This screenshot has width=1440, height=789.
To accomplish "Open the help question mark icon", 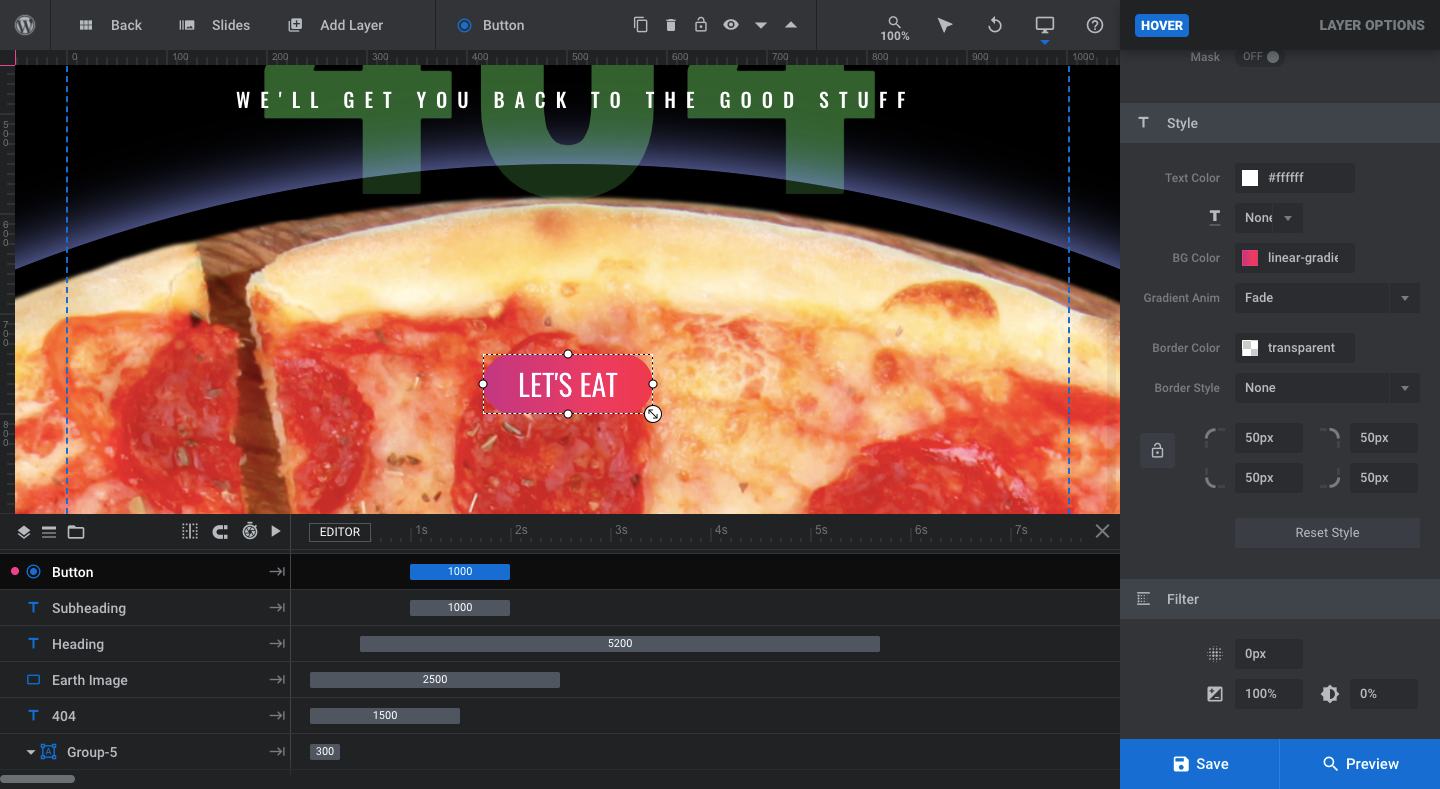I will (x=1095, y=25).
